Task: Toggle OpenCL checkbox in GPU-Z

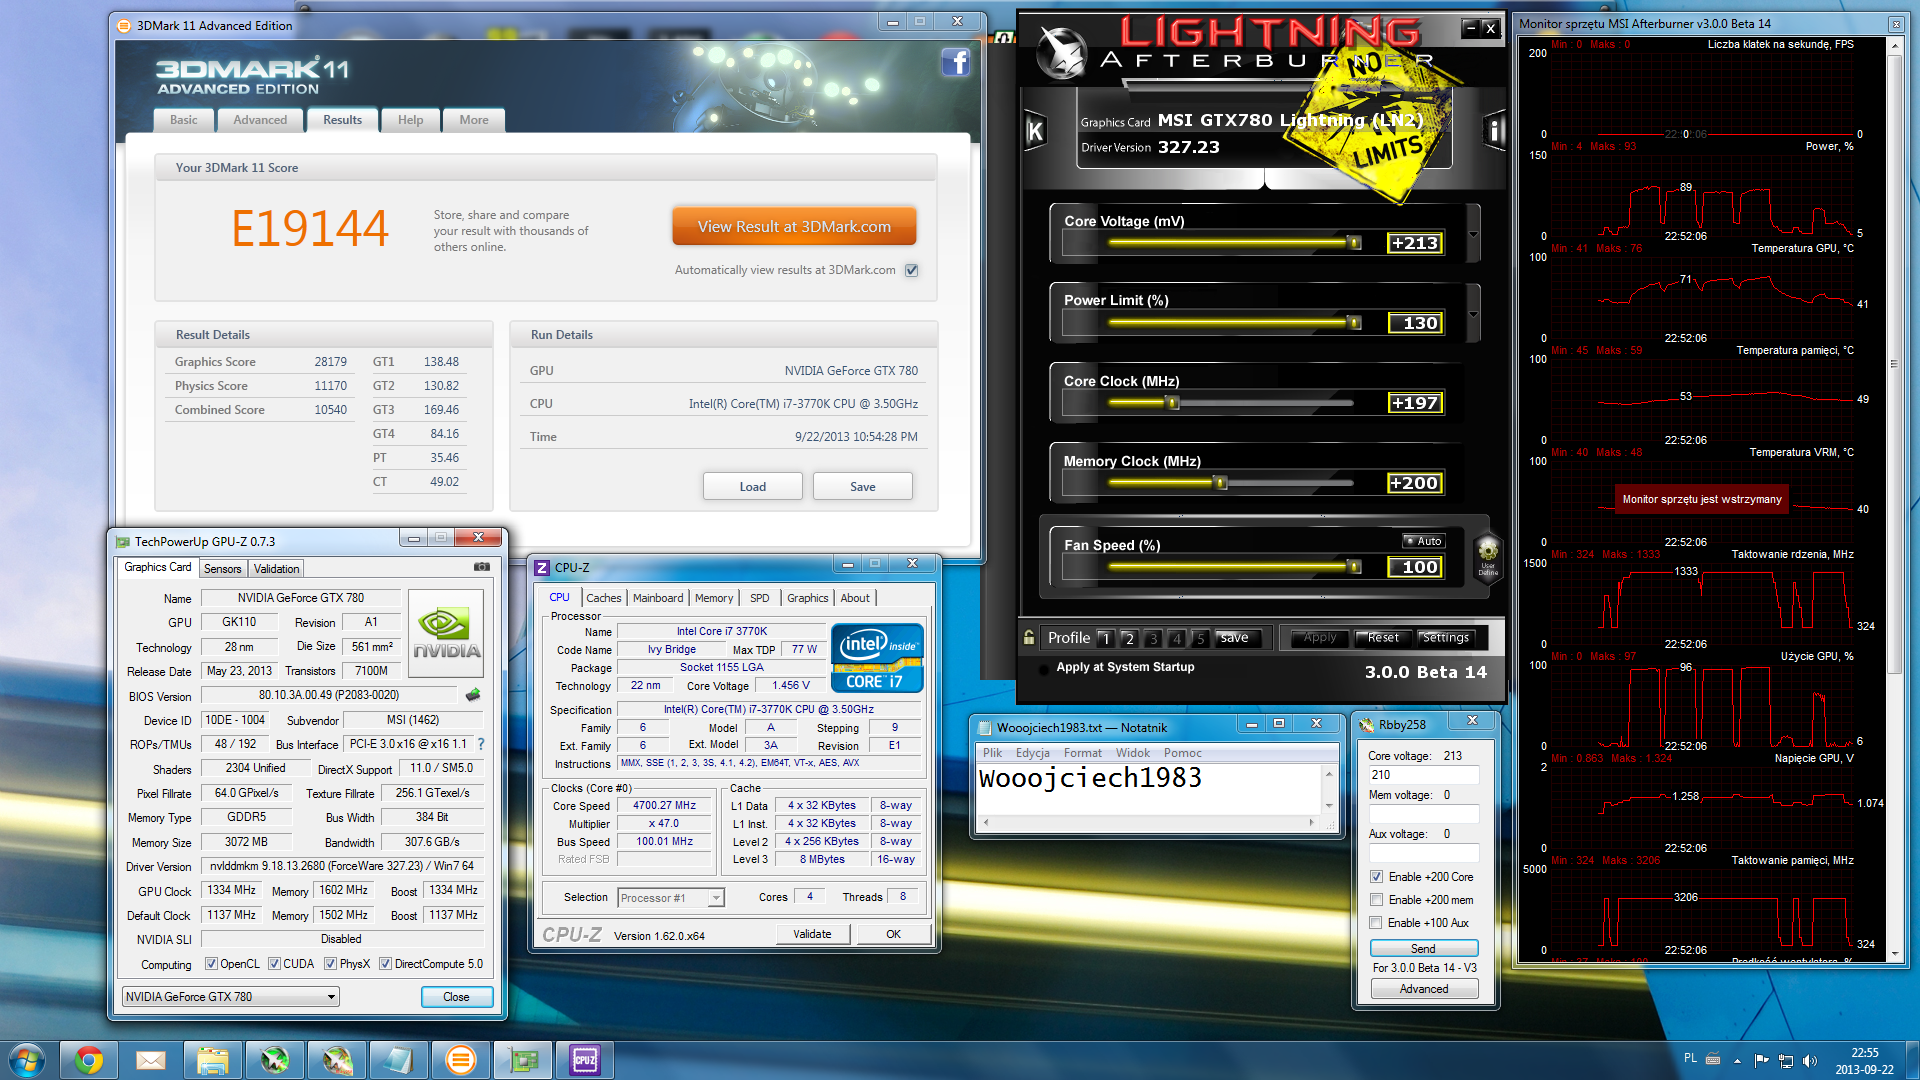Action: coord(211,964)
